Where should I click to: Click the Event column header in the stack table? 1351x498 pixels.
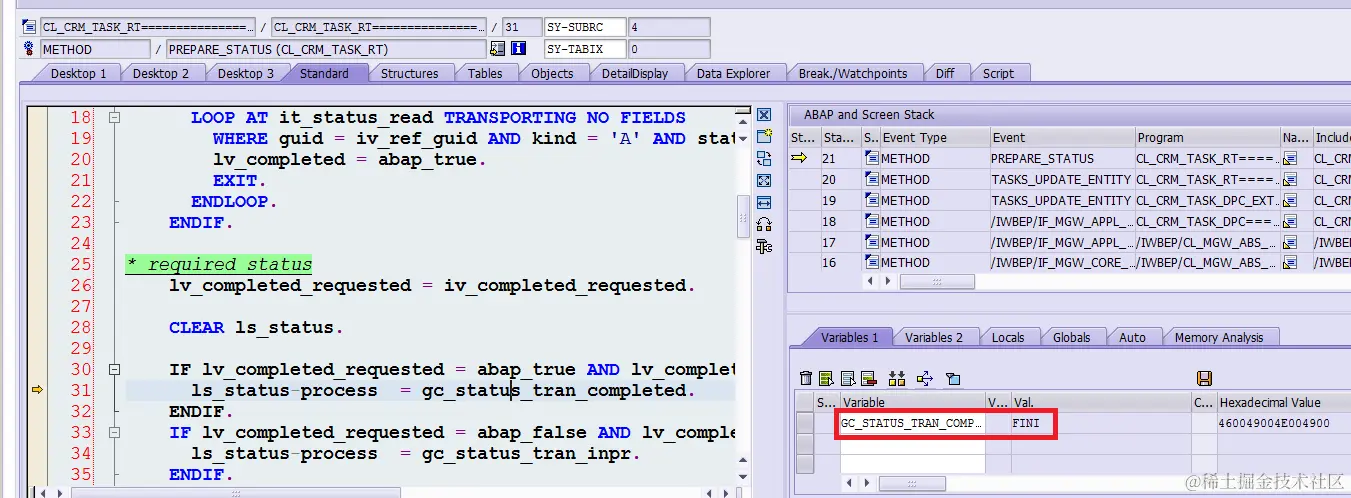point(1061,138)
